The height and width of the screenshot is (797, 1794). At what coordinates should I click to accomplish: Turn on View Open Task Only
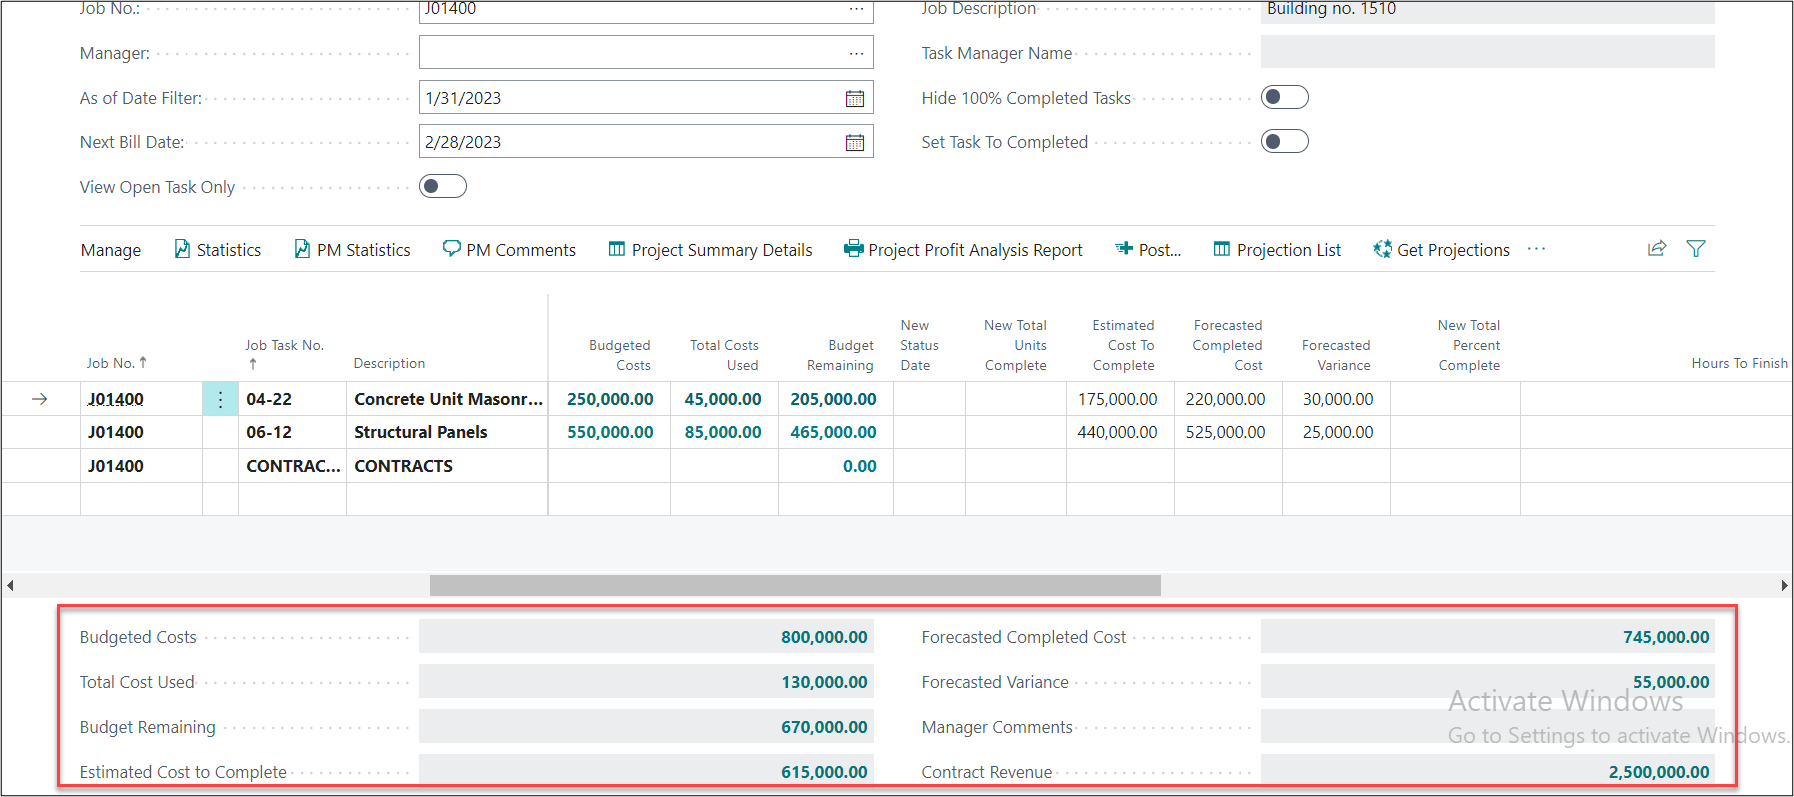(x=442, y=186)
